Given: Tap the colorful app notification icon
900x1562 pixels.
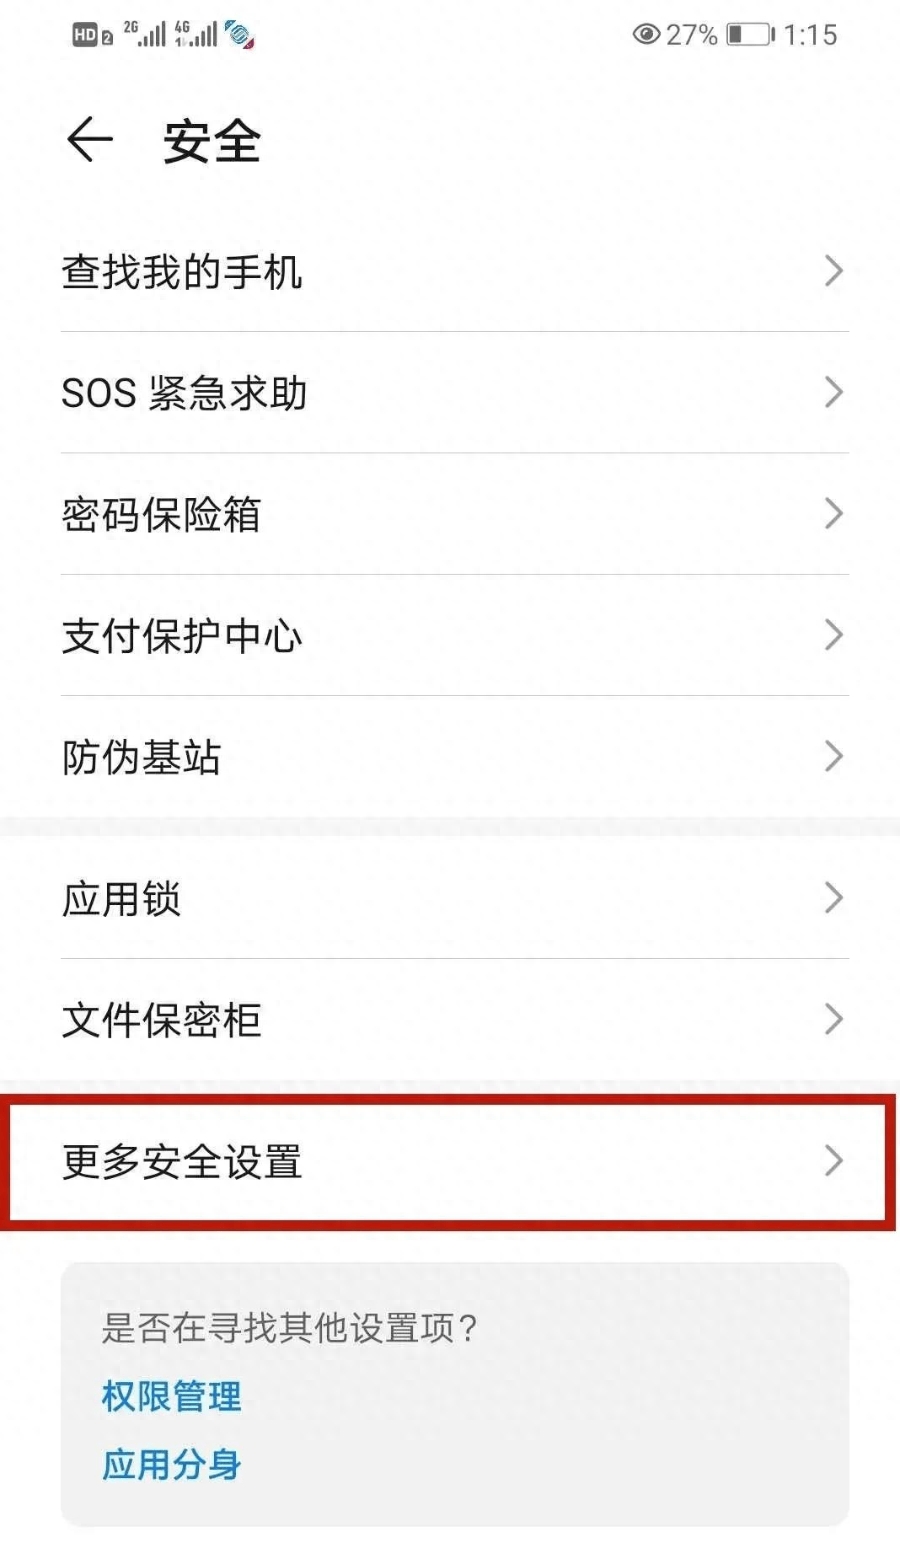Looking at the screenshot, I should [239, 34].
